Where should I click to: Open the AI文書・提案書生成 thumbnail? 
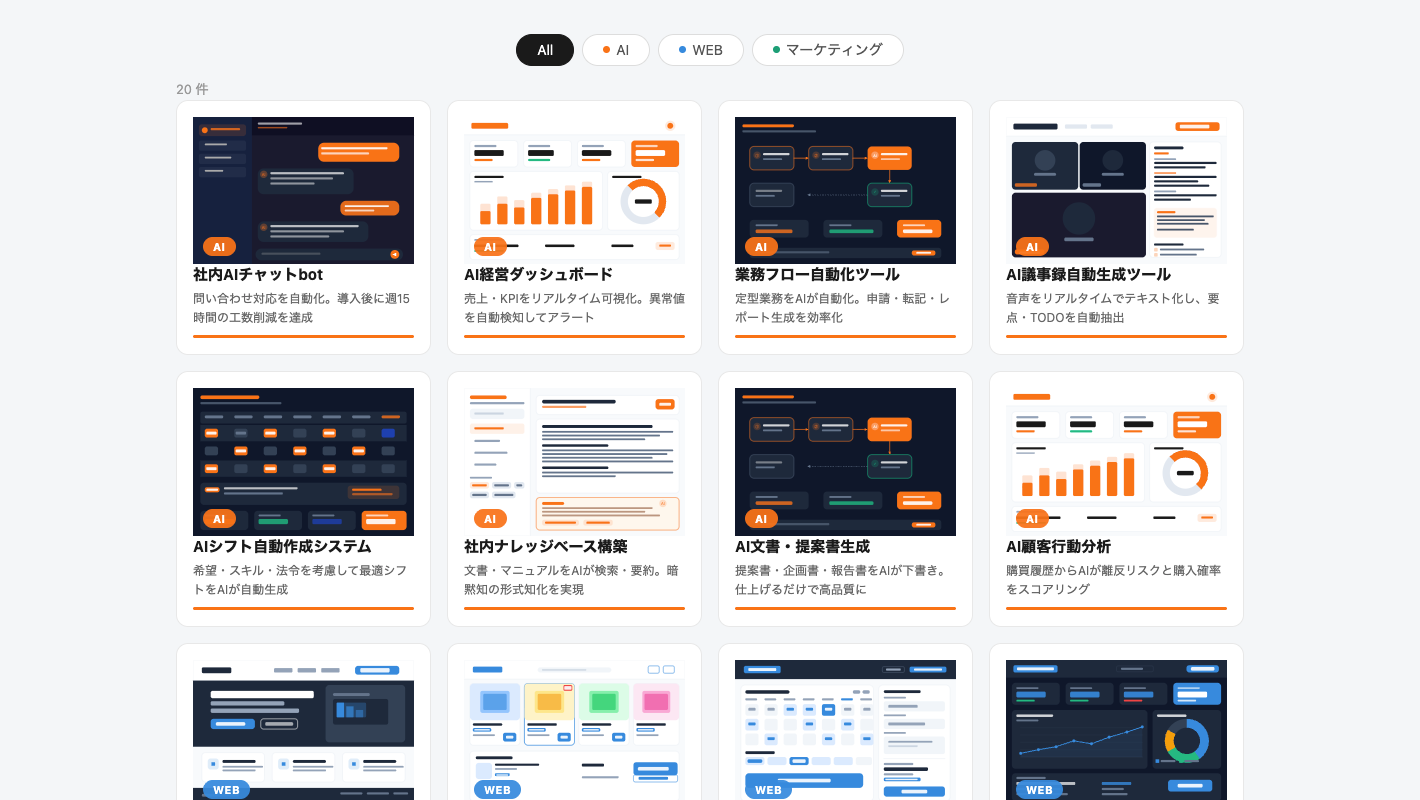[x=845, y=462]
